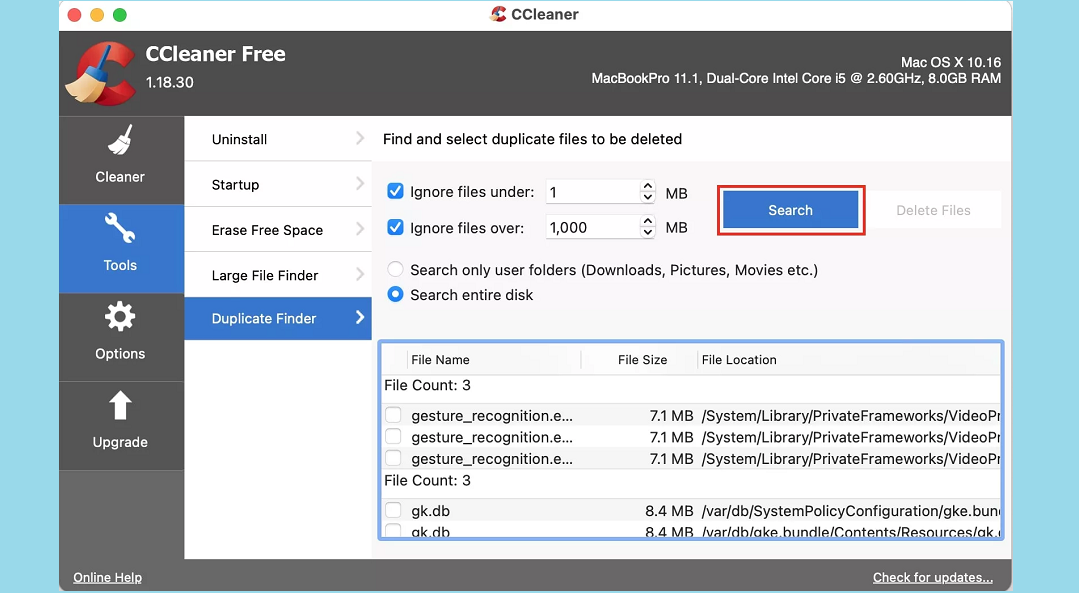
Task: Select the Tools wrench icon
Action: (x=120, y=228)
